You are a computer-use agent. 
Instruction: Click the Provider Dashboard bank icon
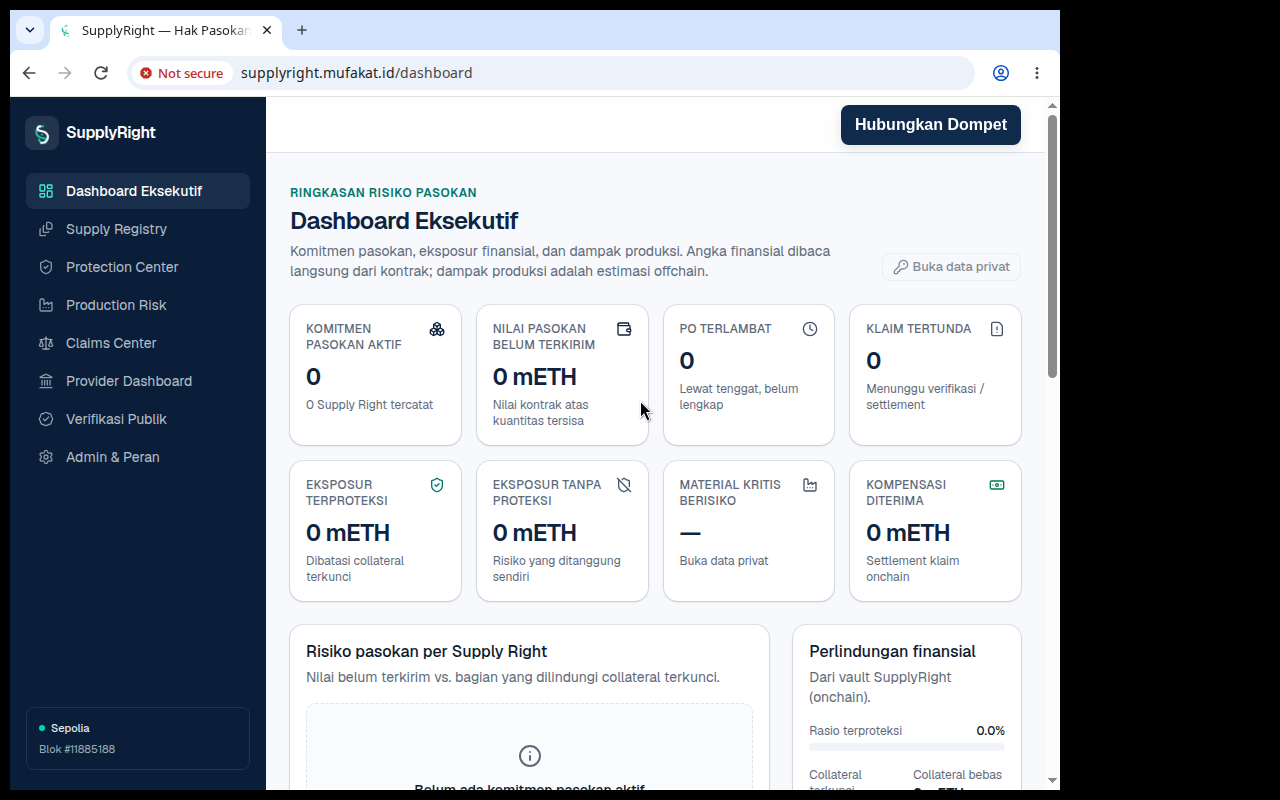pyautogui.click(x=46, y=381)
